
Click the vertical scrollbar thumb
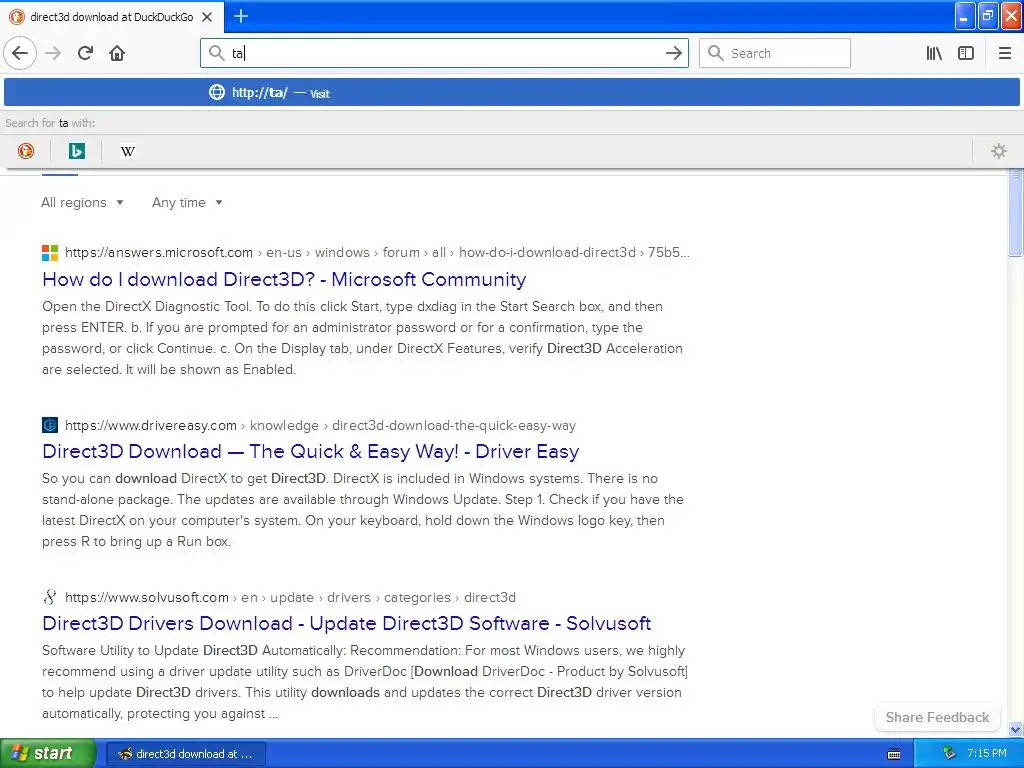pos(1016,212)
